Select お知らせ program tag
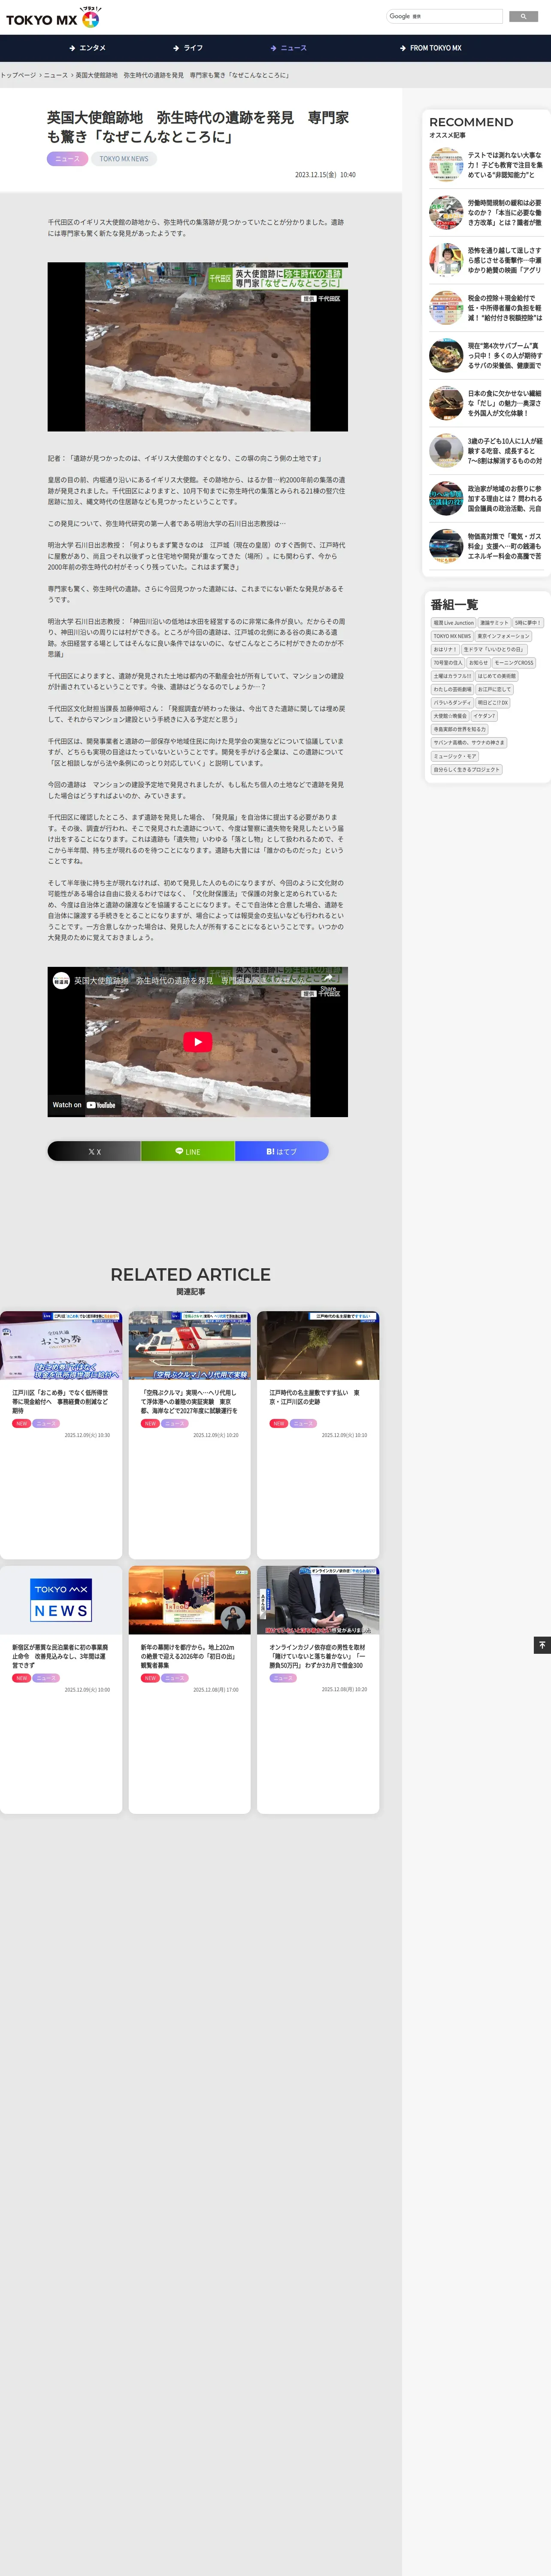The image size is (551, 2576). point(479,663)
